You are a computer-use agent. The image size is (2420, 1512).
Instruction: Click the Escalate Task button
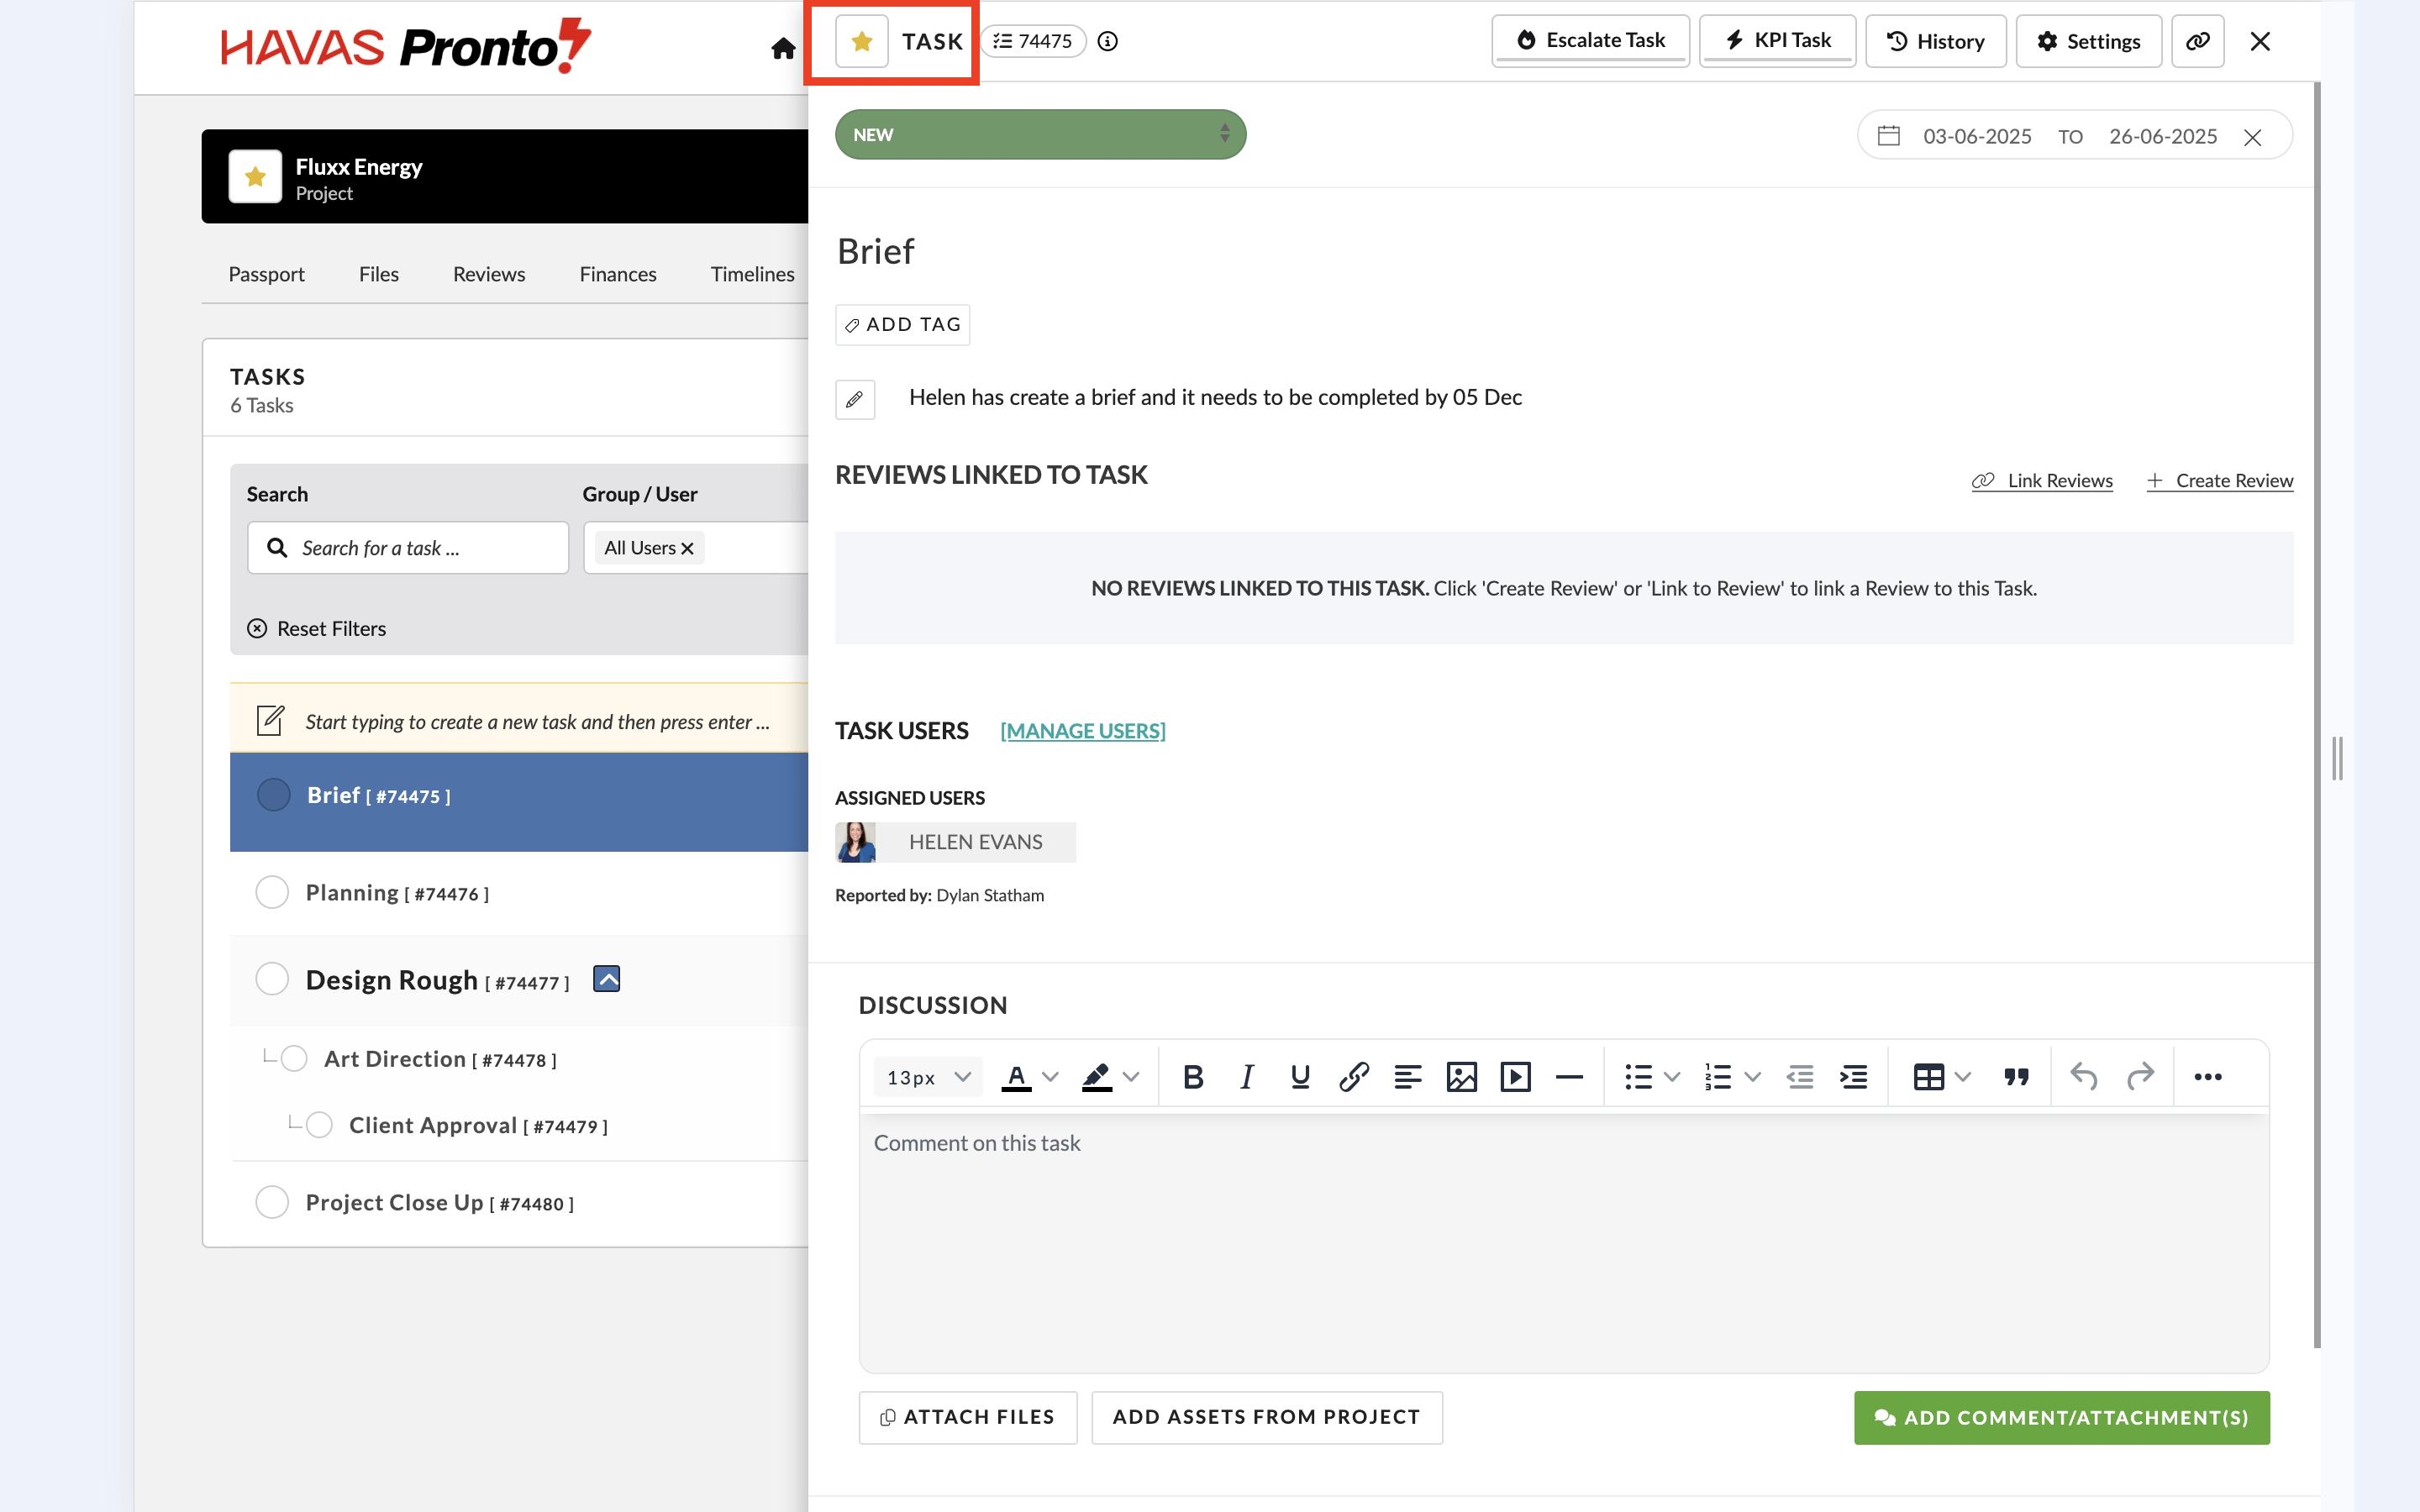[x=1590, y=41]
